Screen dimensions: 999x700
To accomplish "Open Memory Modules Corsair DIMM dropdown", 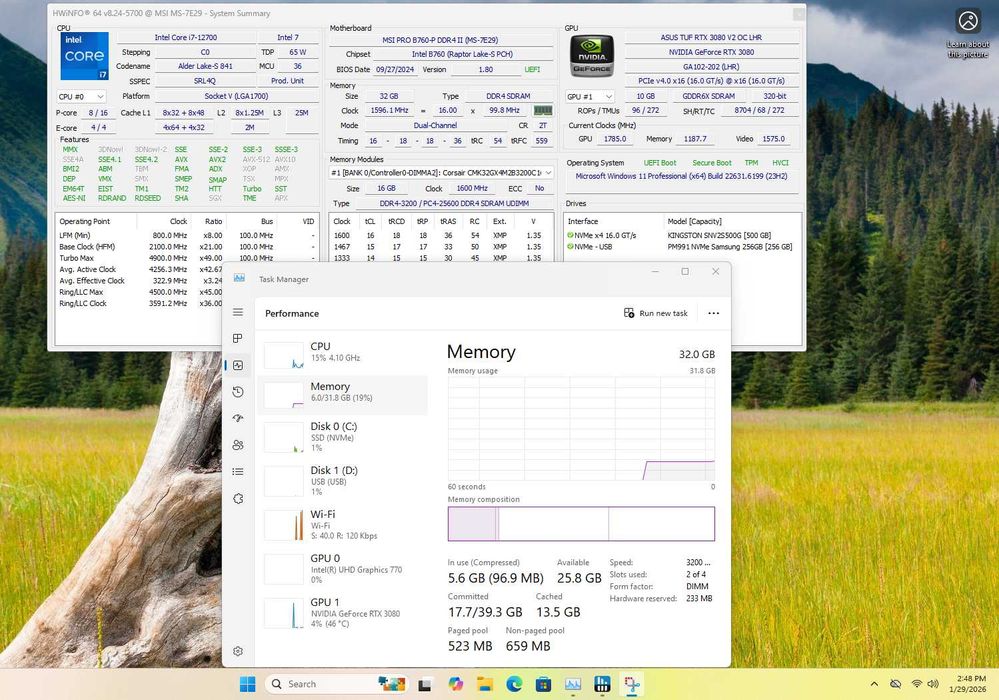I will (441, 173).
